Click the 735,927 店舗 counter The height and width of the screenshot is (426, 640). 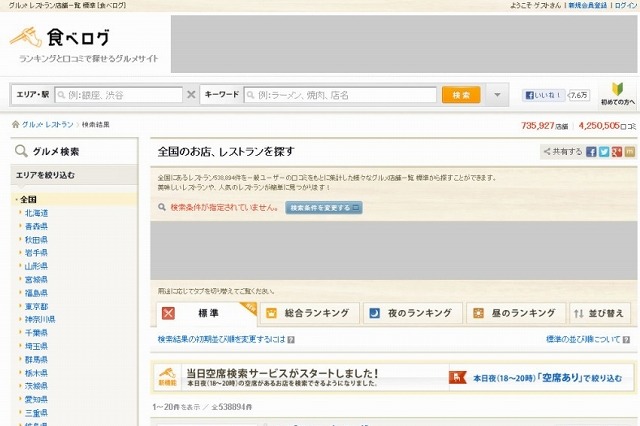click(x=544, y=126)
